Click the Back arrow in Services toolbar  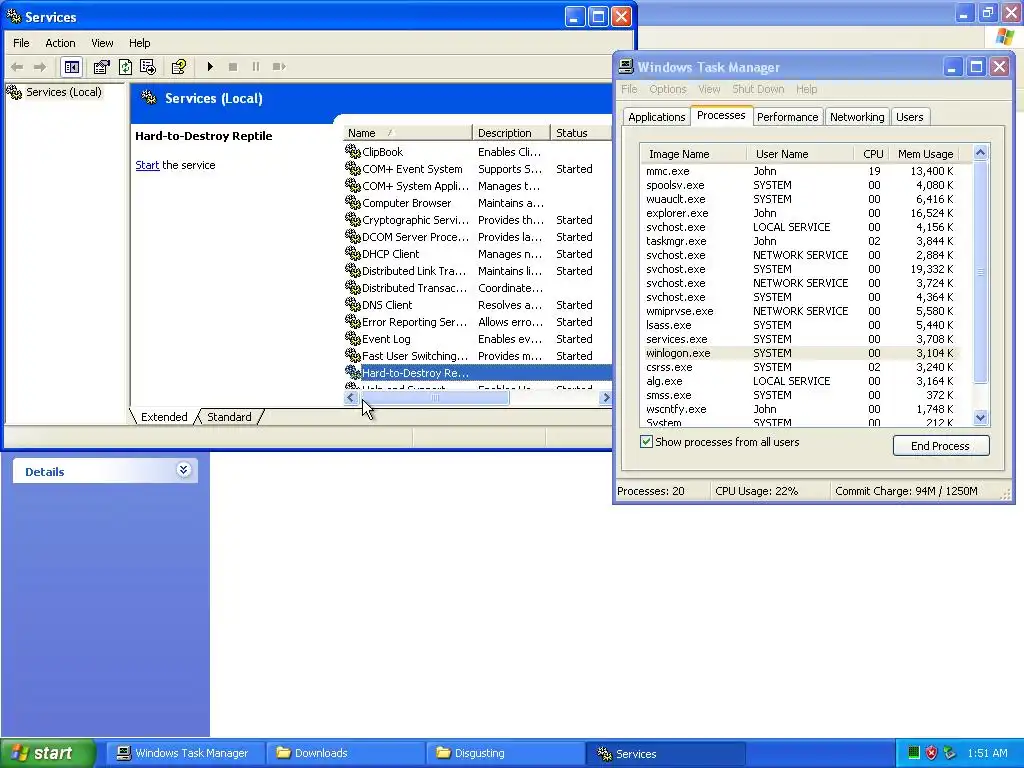click(18, 67)
